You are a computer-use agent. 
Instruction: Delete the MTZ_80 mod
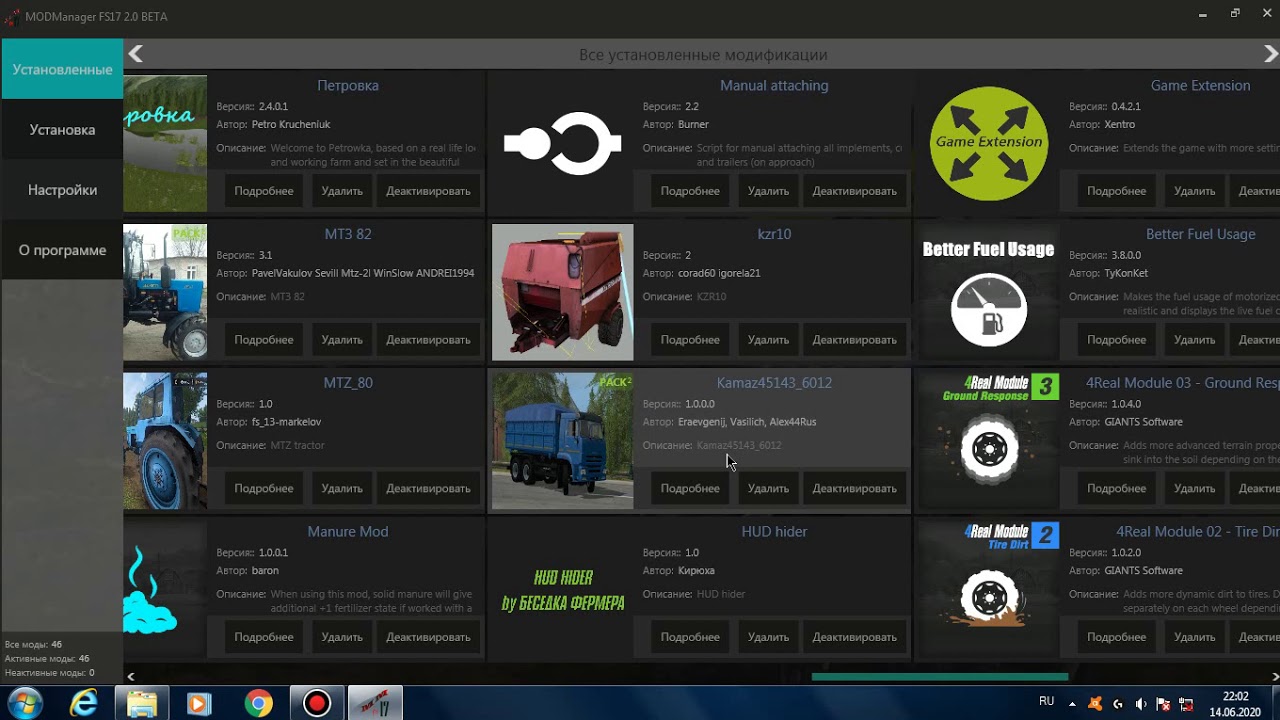point(342,489)
